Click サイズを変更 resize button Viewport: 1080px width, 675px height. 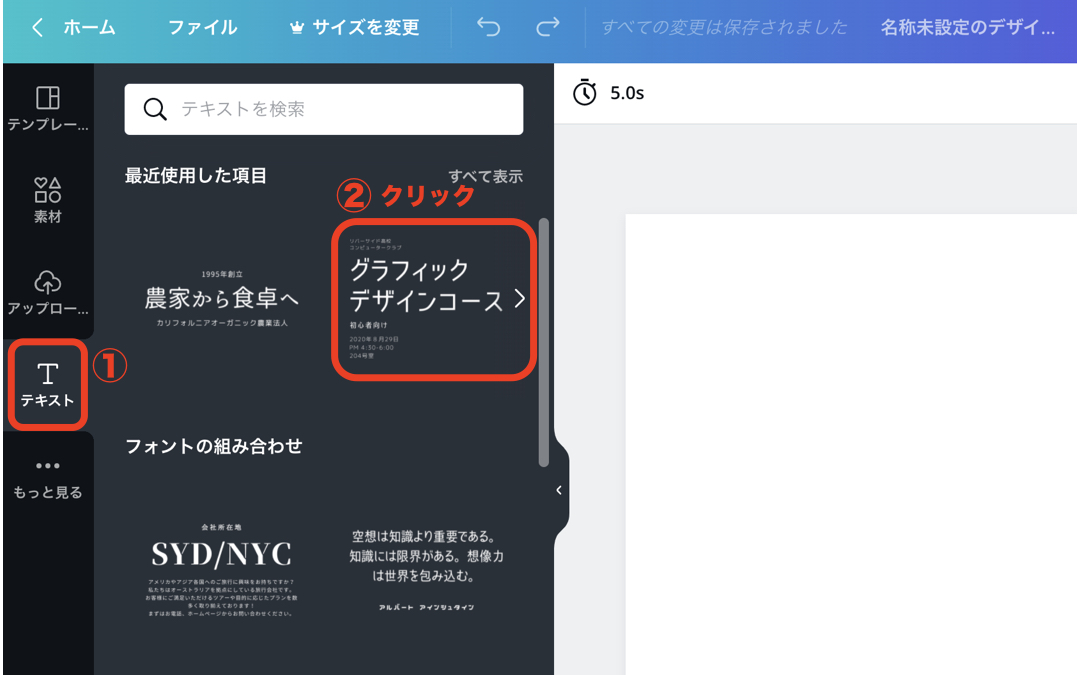pos(354,28)
